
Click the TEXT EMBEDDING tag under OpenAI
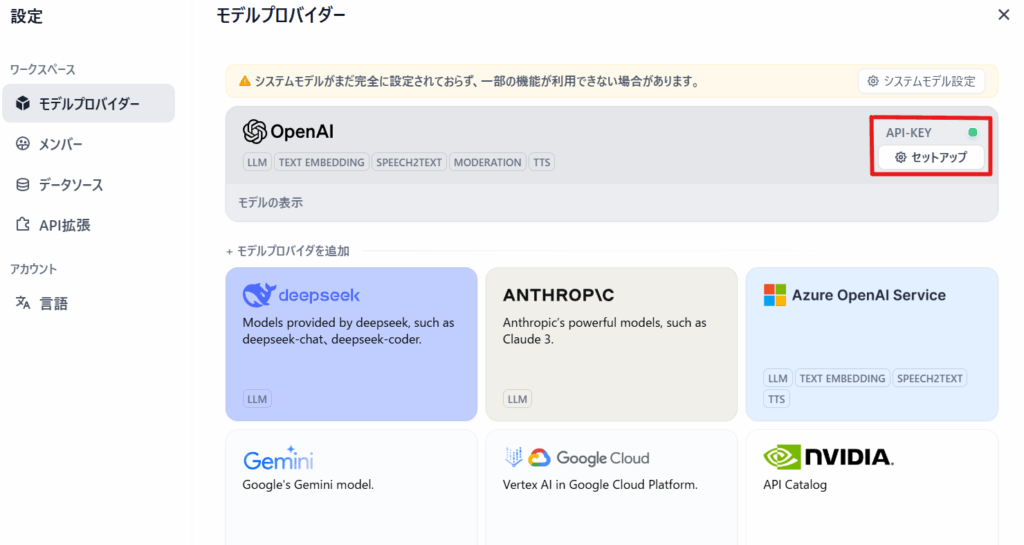[x=321, y=162]
